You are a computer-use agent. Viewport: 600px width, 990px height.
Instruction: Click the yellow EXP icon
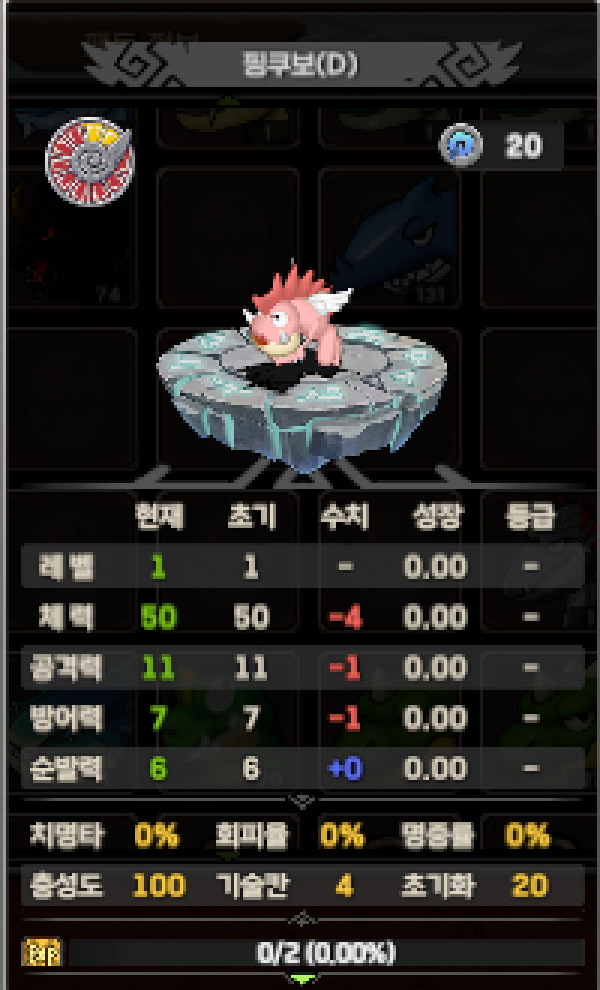tap(42, 952)
